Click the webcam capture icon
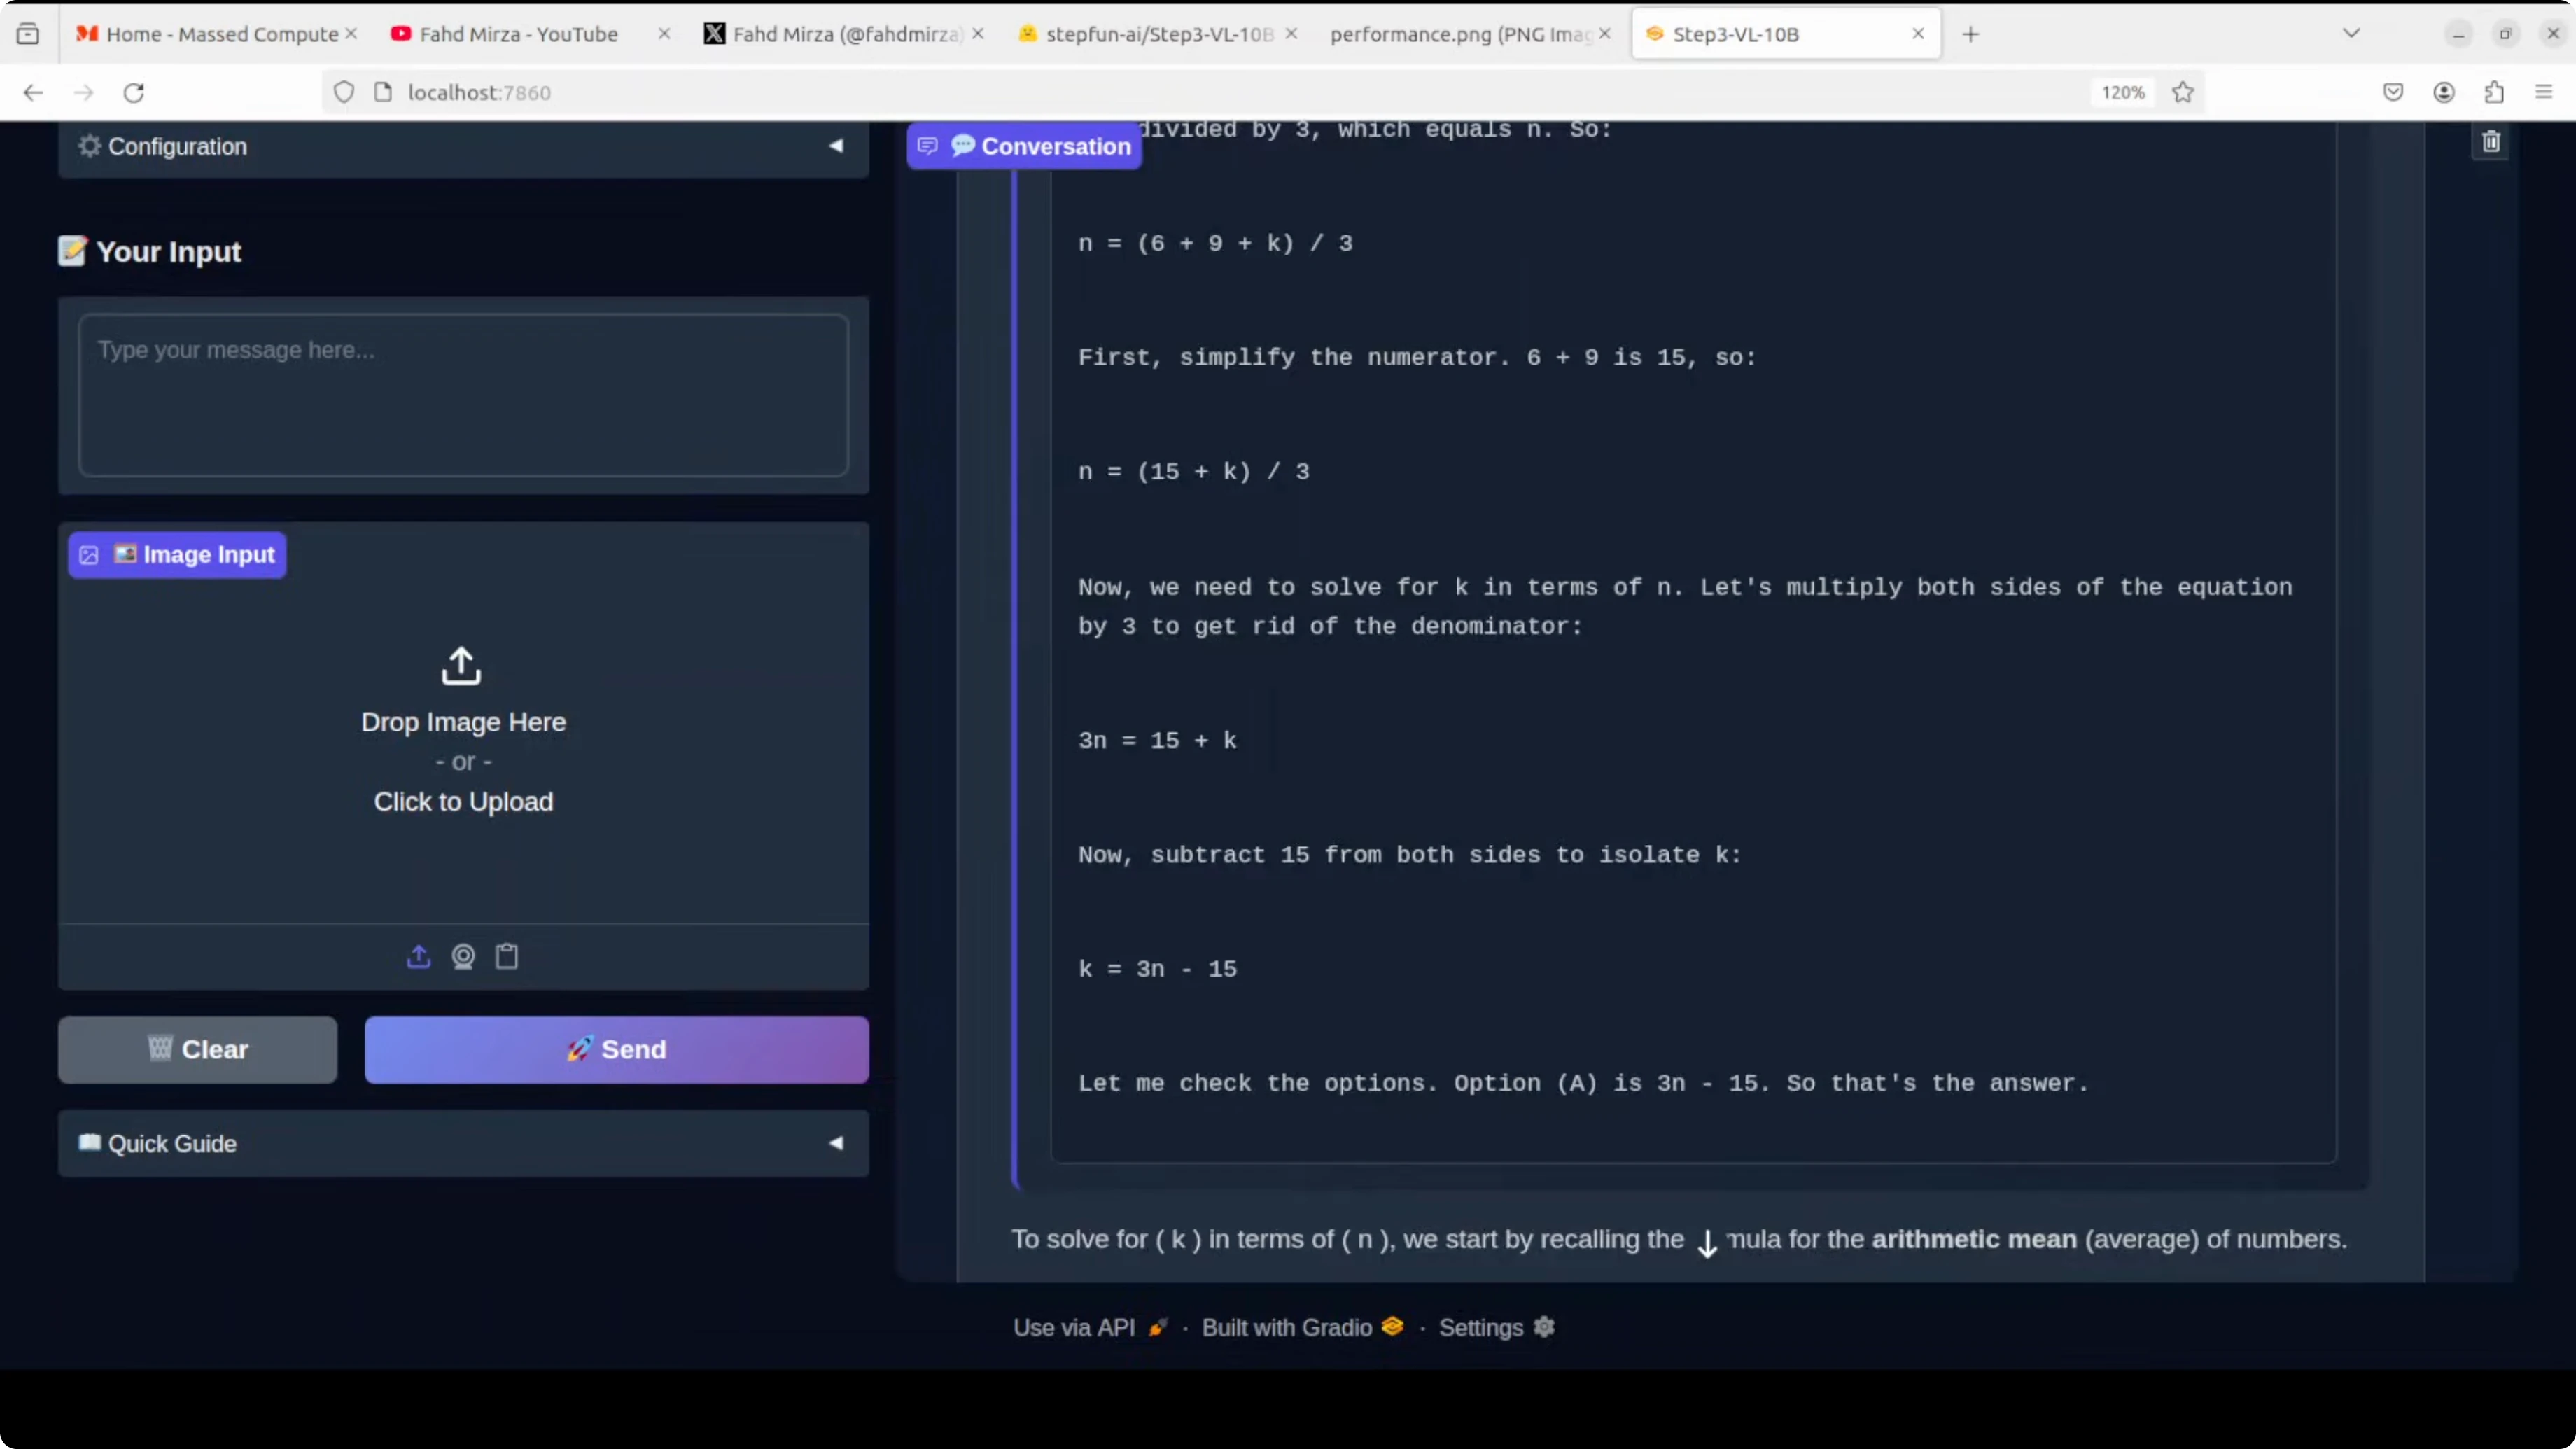 tap(463, 957)
